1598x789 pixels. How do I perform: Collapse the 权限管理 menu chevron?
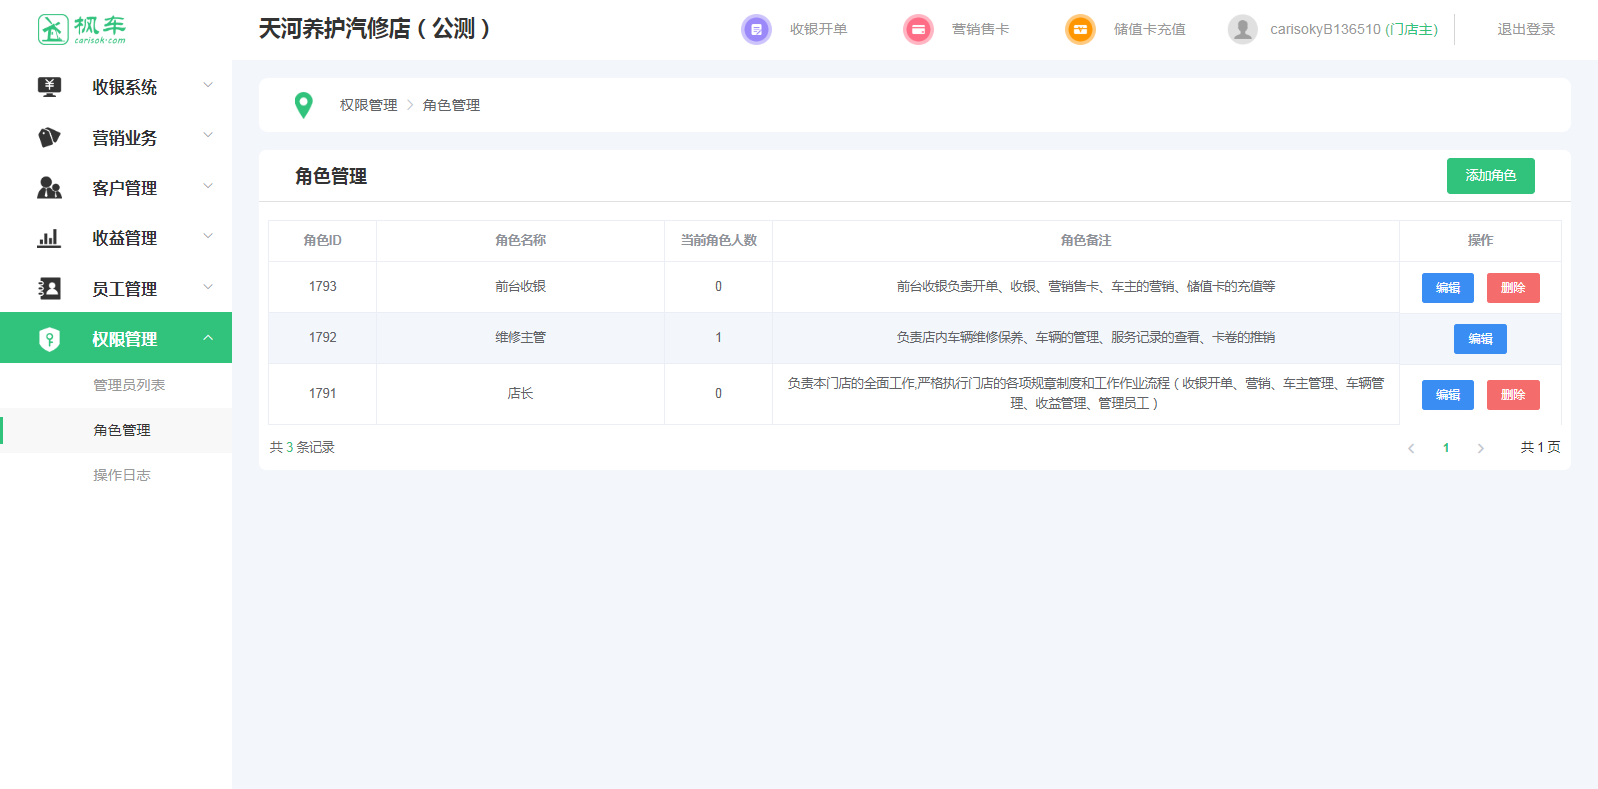(x=208, y=338)
